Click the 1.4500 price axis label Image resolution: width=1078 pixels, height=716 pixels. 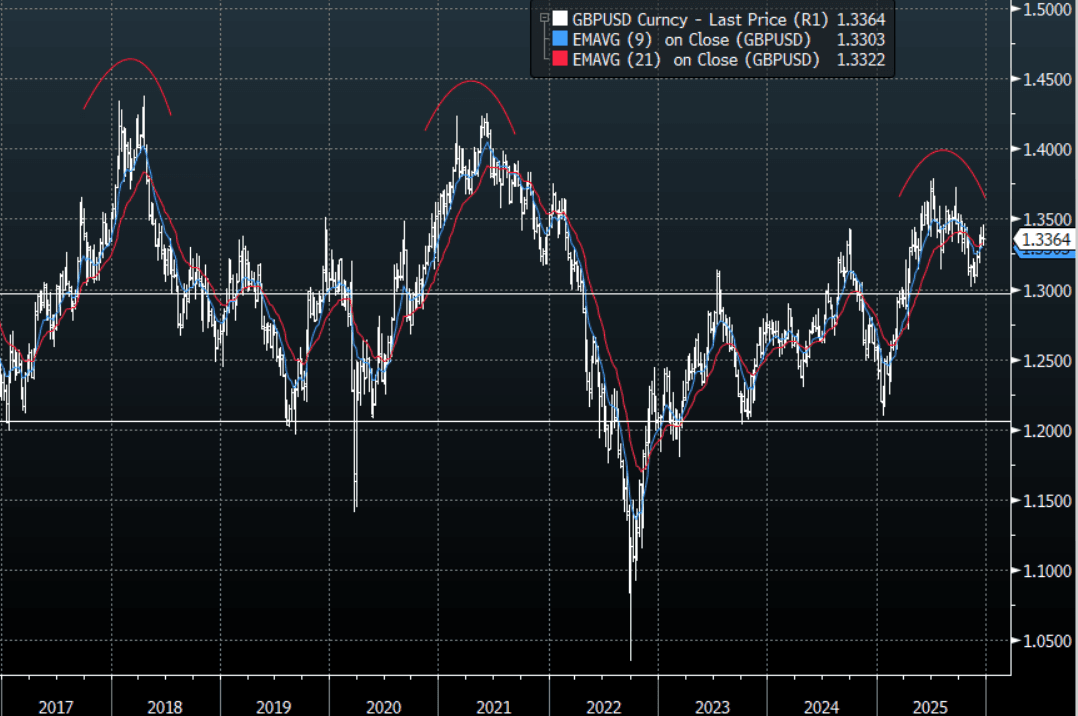(1047, 79)
